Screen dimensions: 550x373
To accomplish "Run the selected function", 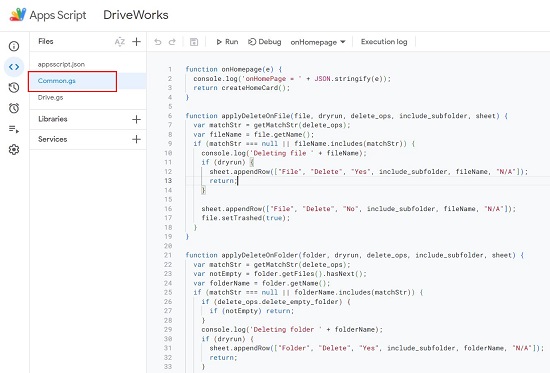I will click(227, 42).
